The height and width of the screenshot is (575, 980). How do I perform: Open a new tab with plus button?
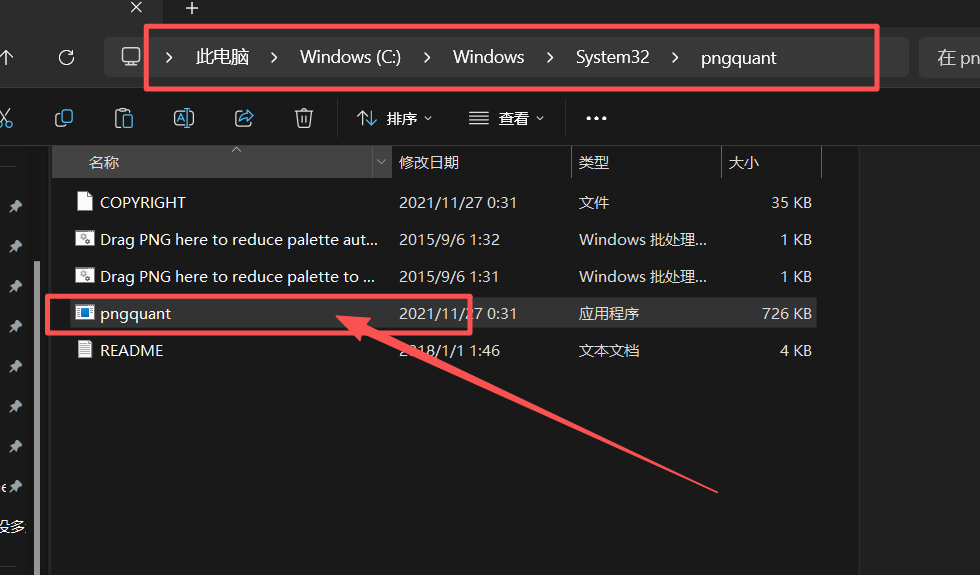click(192, 8)
